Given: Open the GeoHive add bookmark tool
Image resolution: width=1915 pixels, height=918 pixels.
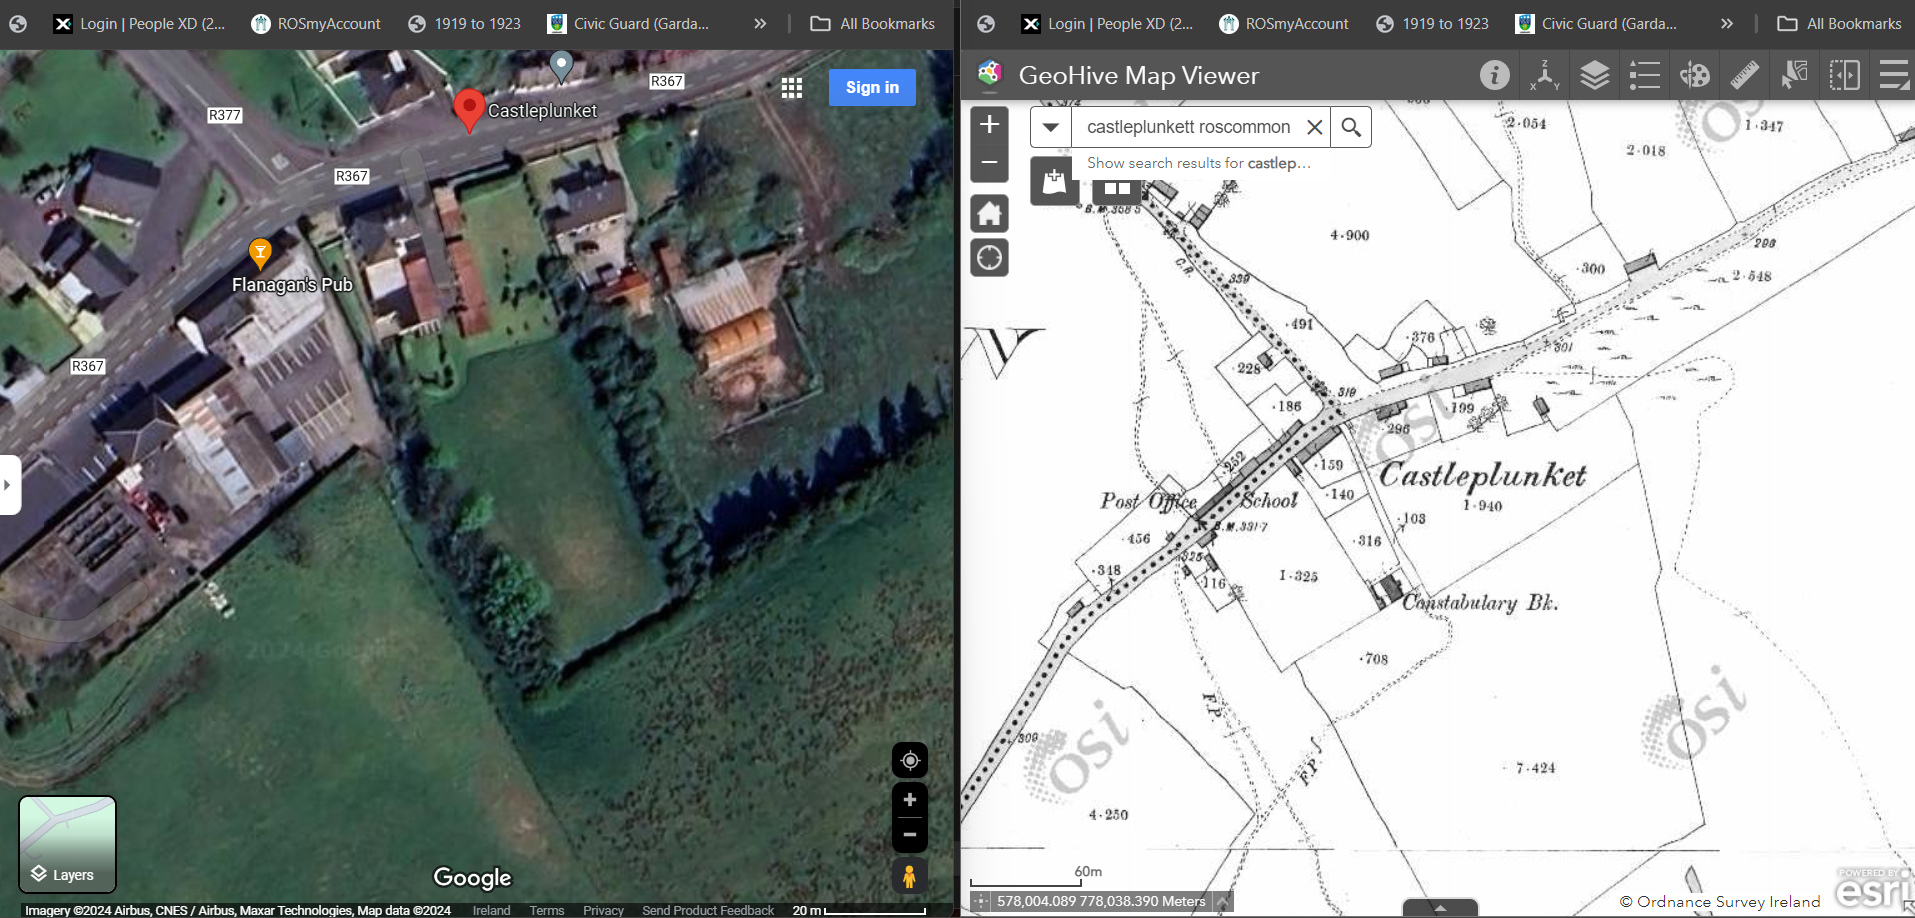Looking at the screenshot, I should [x=1054, y=181].
